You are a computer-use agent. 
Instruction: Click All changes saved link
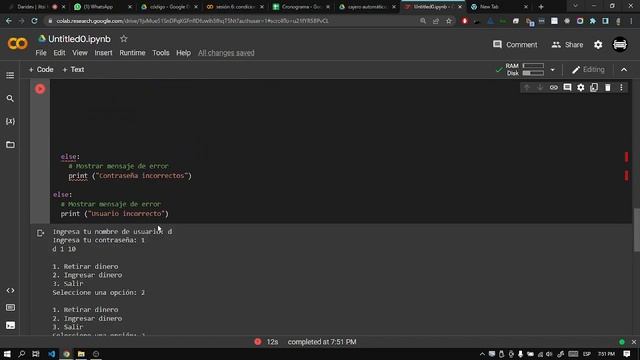226,53
